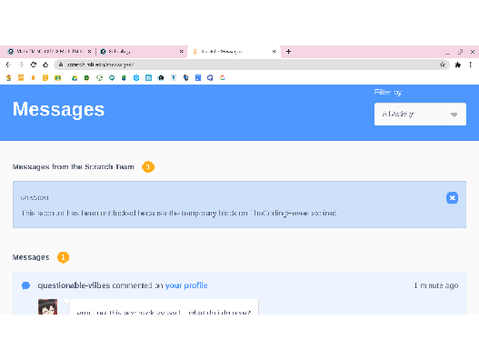Reload the page with refresh icon
Image resolution: width=479 pixels, height=360 pixels.
pyautogui.click(x=33, y=65)
